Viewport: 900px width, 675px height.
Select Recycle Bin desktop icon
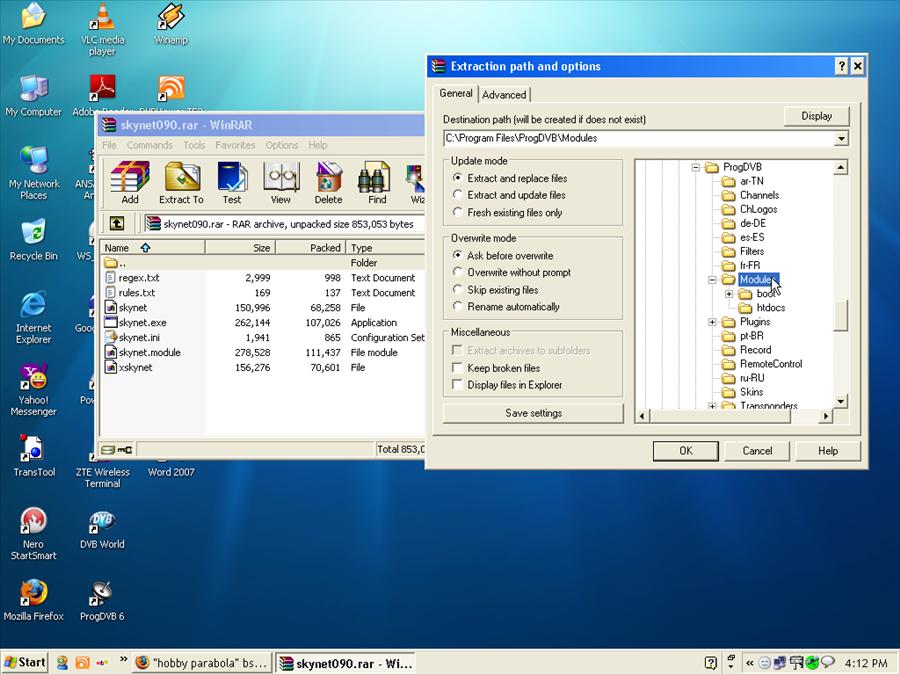33,240
